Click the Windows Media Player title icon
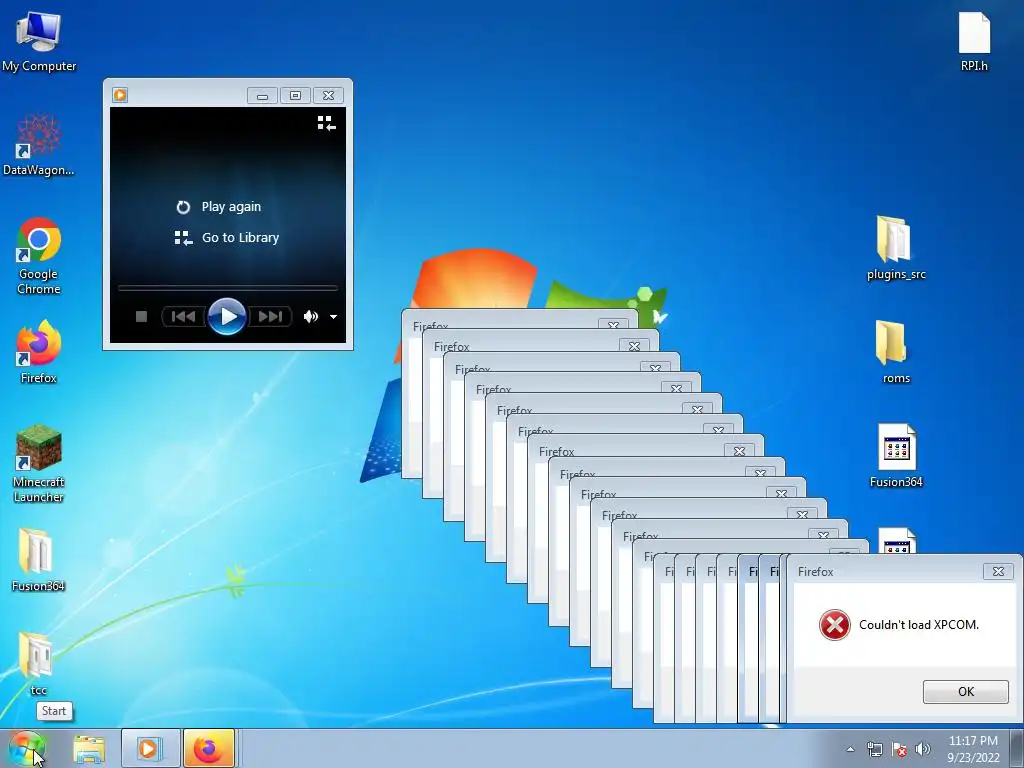 120,95
